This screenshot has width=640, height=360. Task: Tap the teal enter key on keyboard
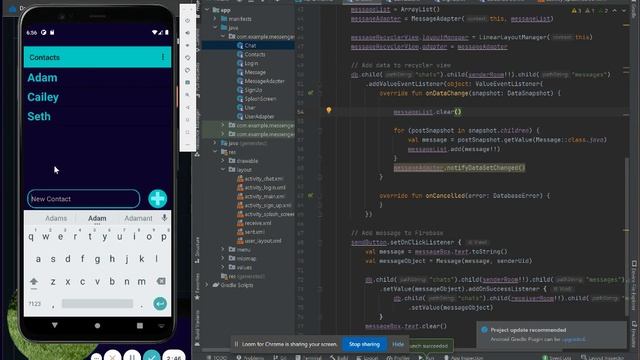point(160,304)
